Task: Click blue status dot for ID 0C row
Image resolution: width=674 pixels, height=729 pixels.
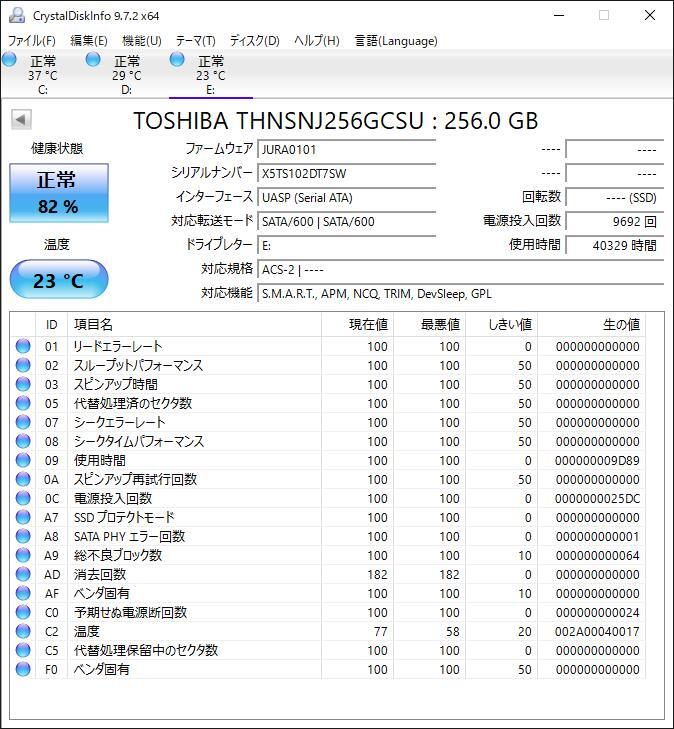Action: tap(23, 498)
